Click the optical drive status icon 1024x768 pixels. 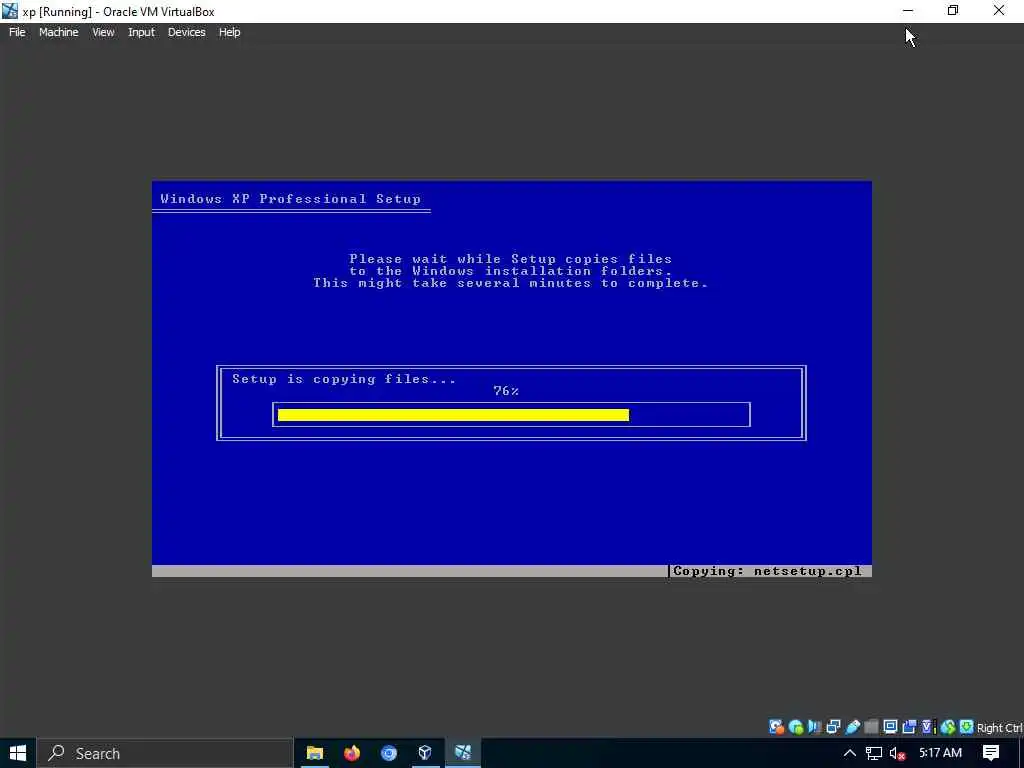[x=796, y=727]
